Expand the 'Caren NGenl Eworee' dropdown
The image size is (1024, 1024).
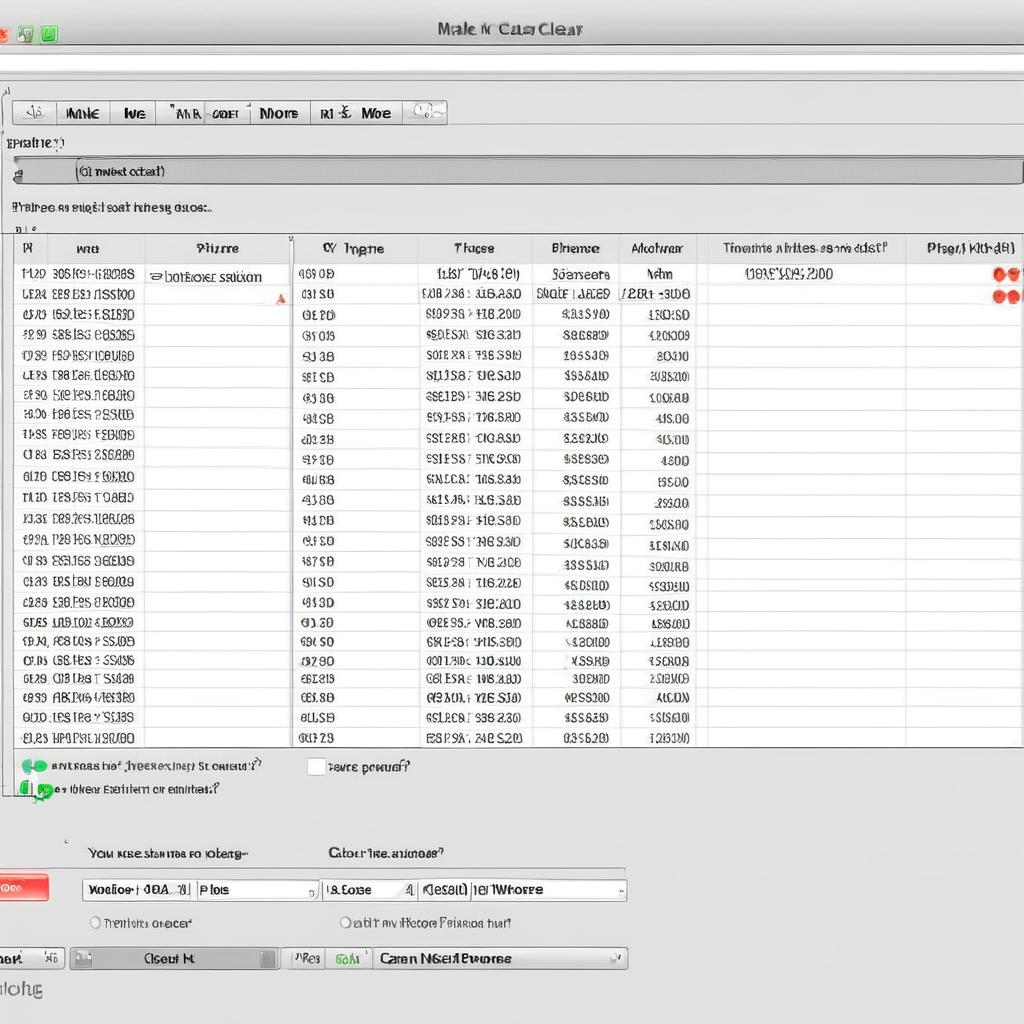500,959
